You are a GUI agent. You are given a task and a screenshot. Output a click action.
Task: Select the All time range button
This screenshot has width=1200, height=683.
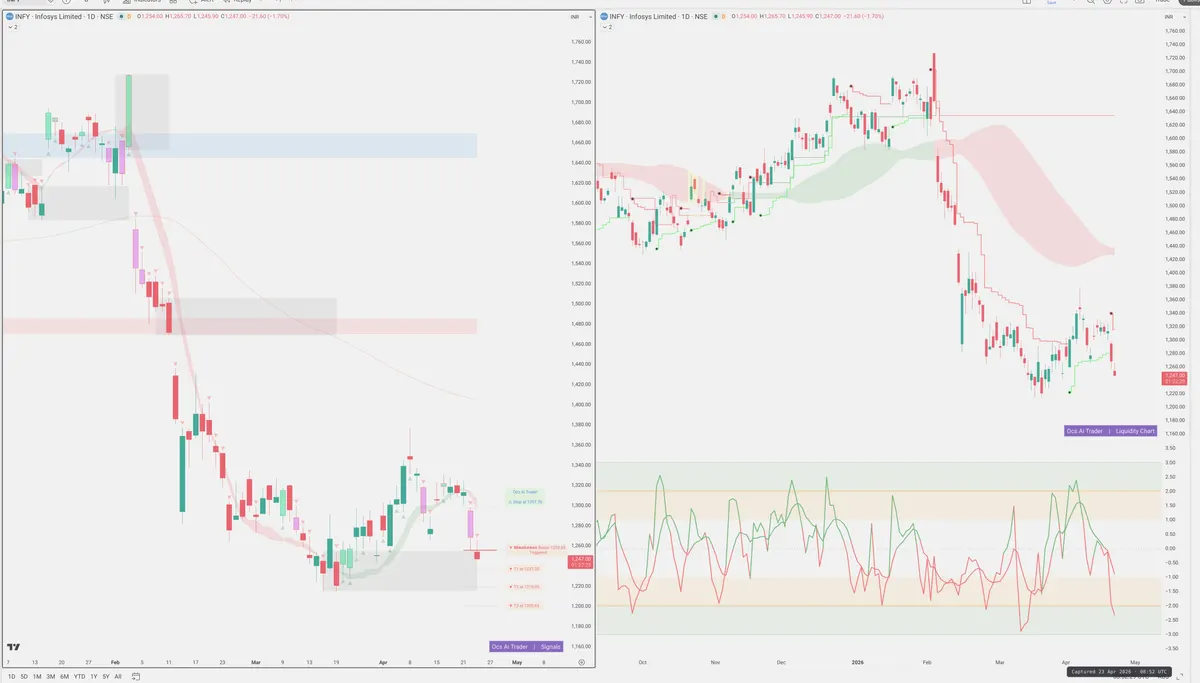[118, 677]
